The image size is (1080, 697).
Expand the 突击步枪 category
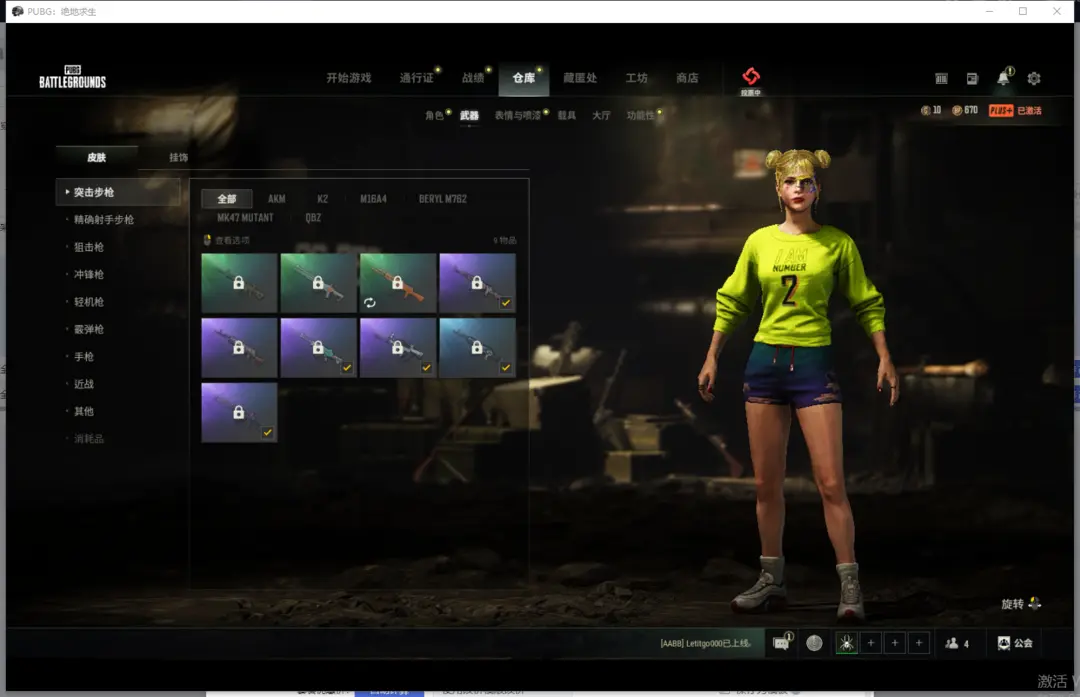pos(118,192)
